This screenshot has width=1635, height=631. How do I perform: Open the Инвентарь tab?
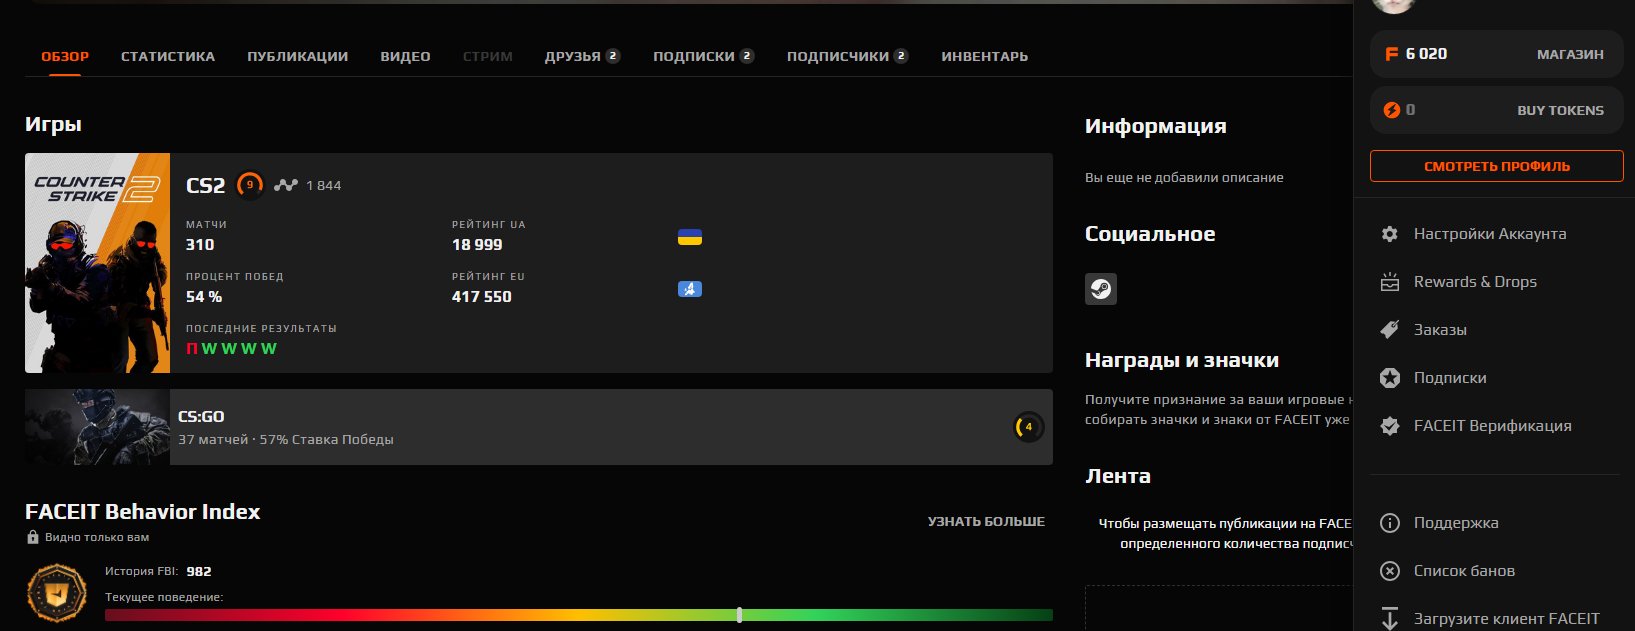tap(984, 56)
